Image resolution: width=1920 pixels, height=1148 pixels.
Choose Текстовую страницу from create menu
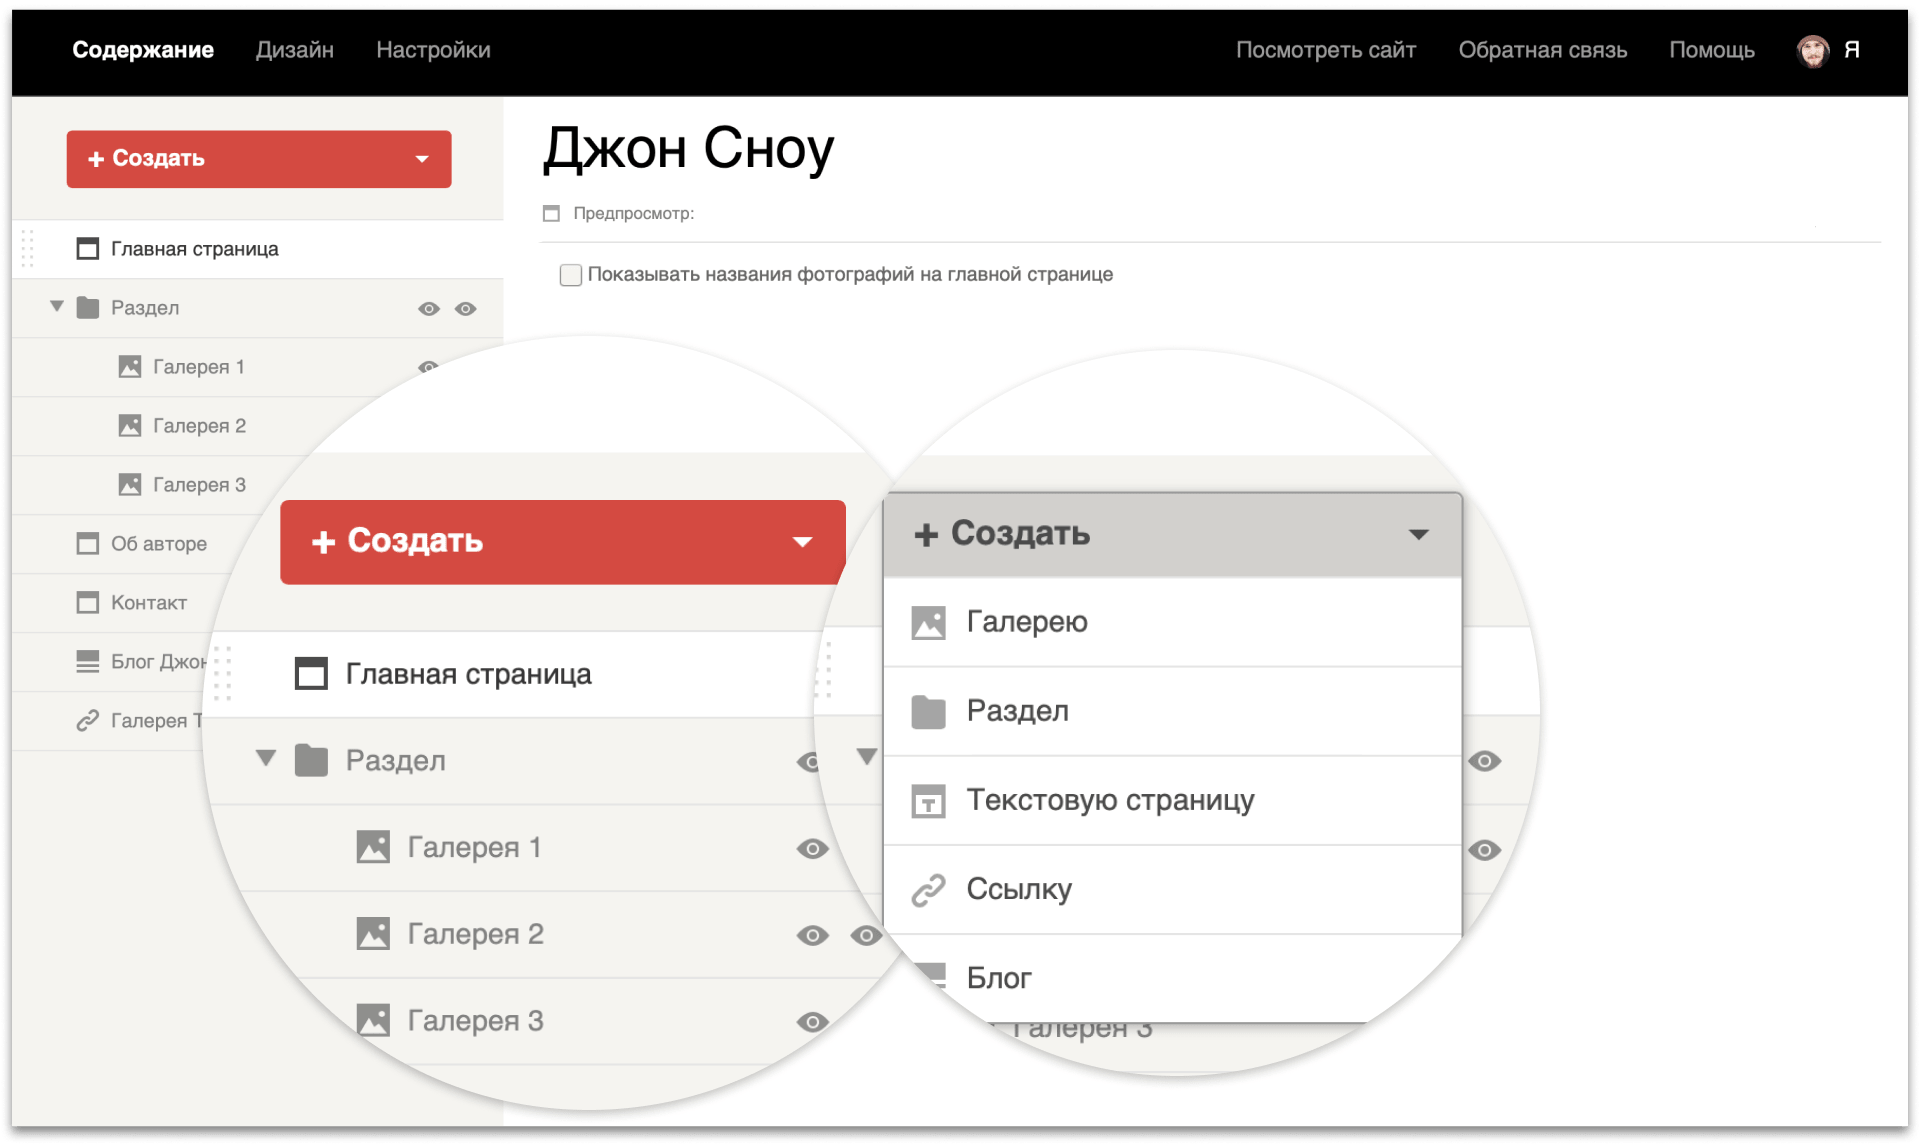click(x=1110, y=801)
